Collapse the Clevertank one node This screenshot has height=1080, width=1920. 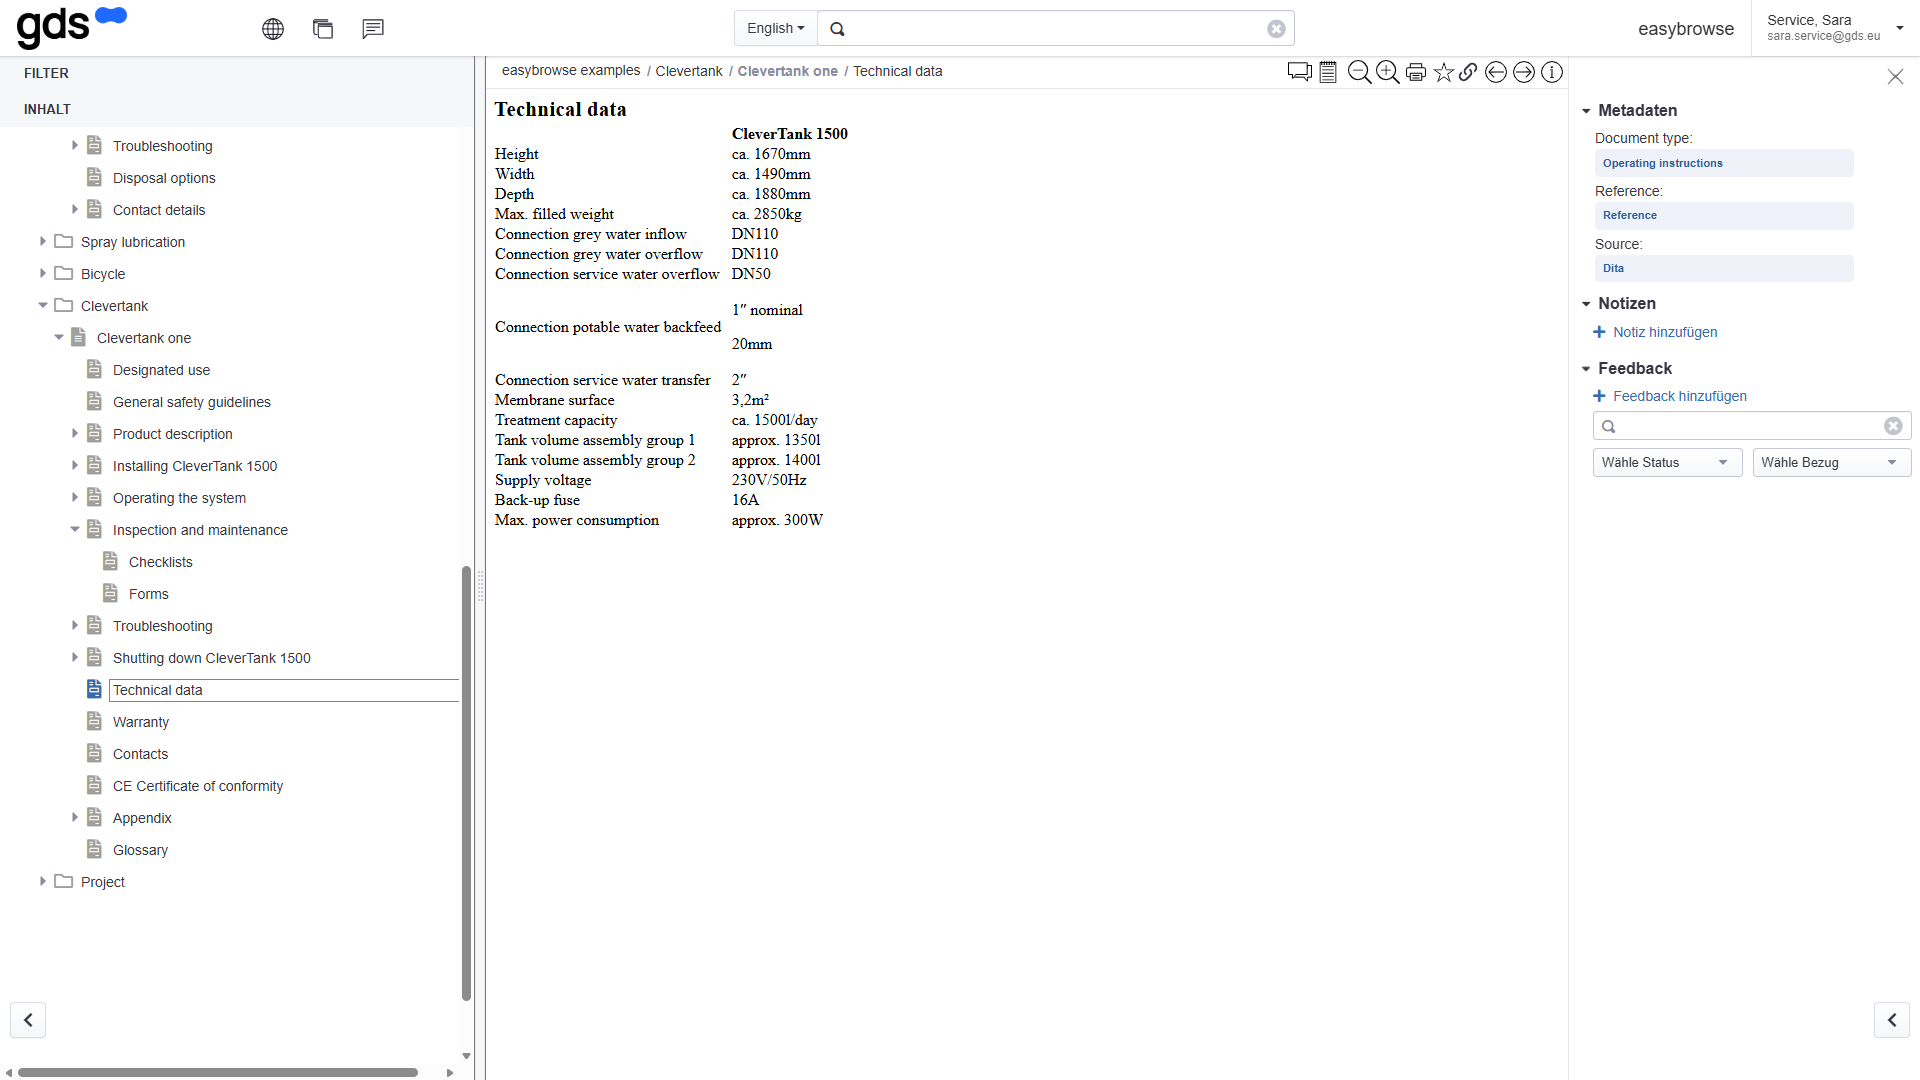[x=58, y=337]
